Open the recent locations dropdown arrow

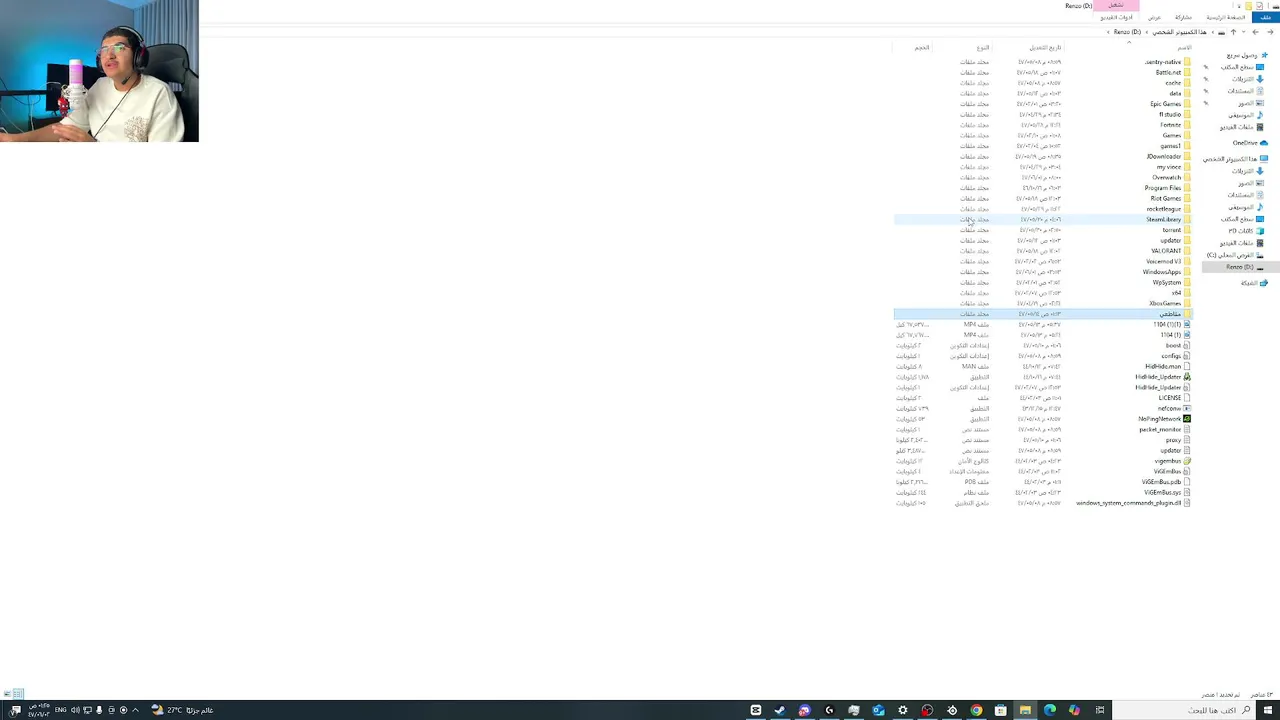[1245, 32]
